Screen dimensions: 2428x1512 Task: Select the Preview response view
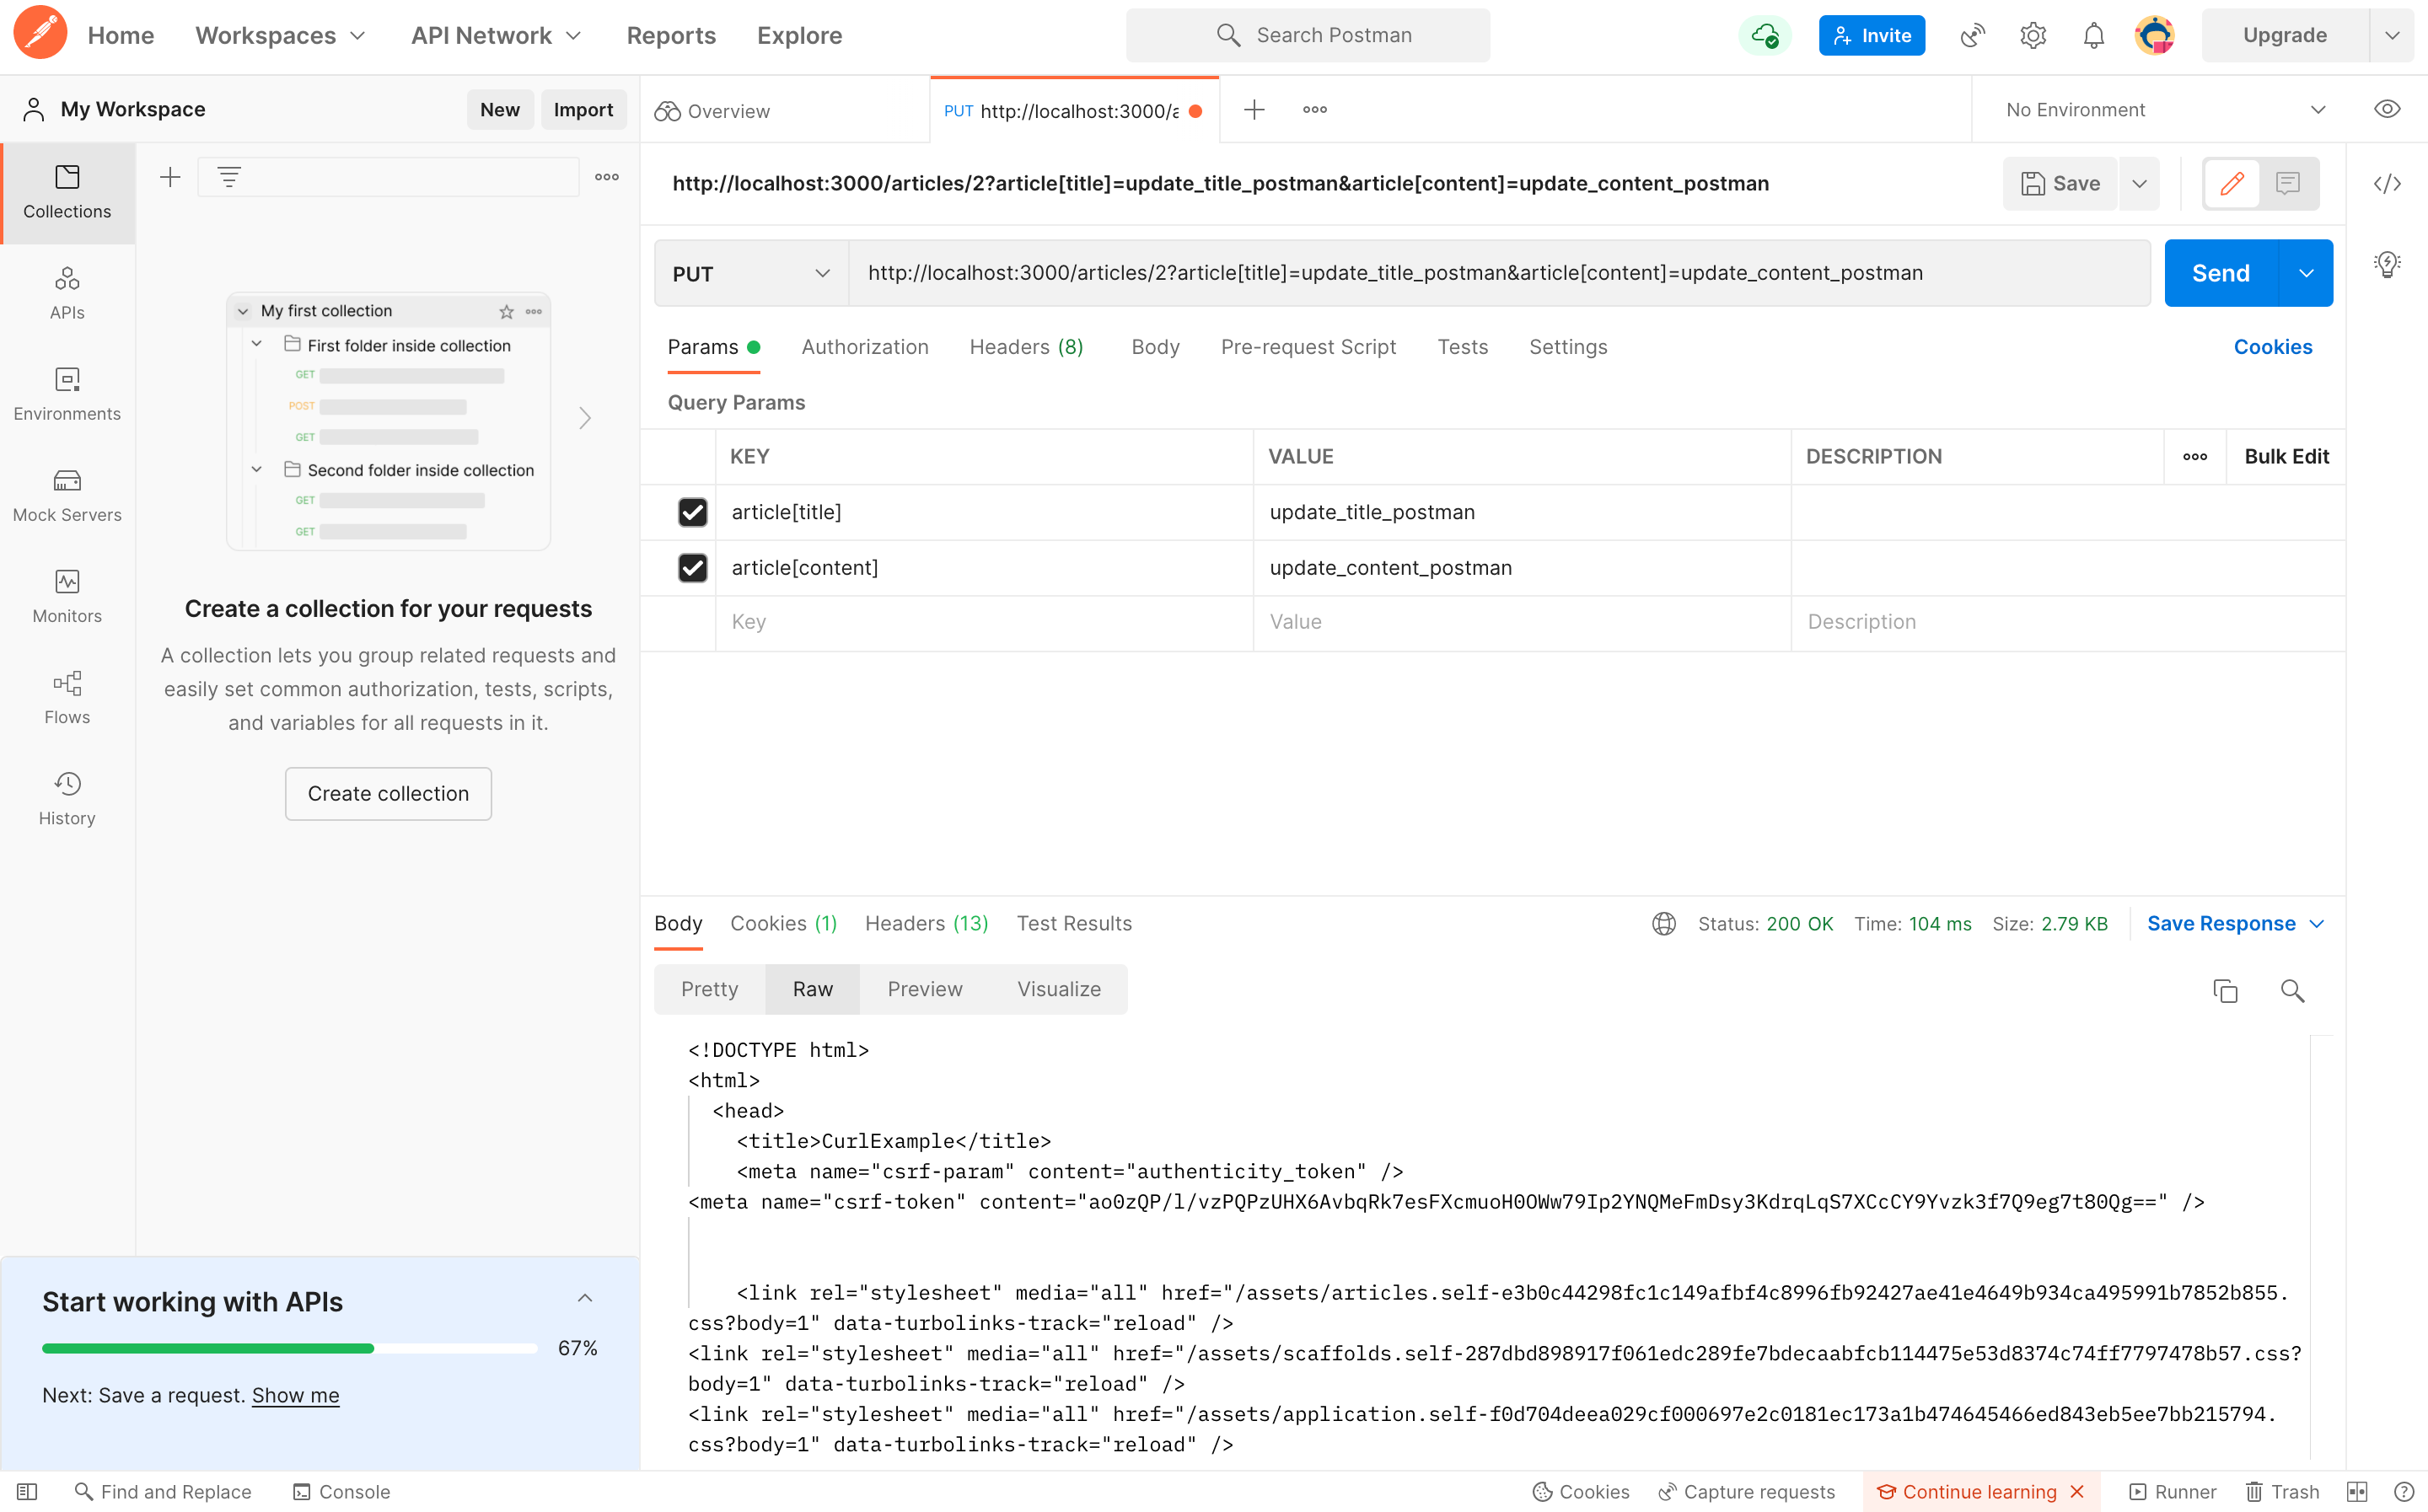pyautogui.click(x=924, y=988)
